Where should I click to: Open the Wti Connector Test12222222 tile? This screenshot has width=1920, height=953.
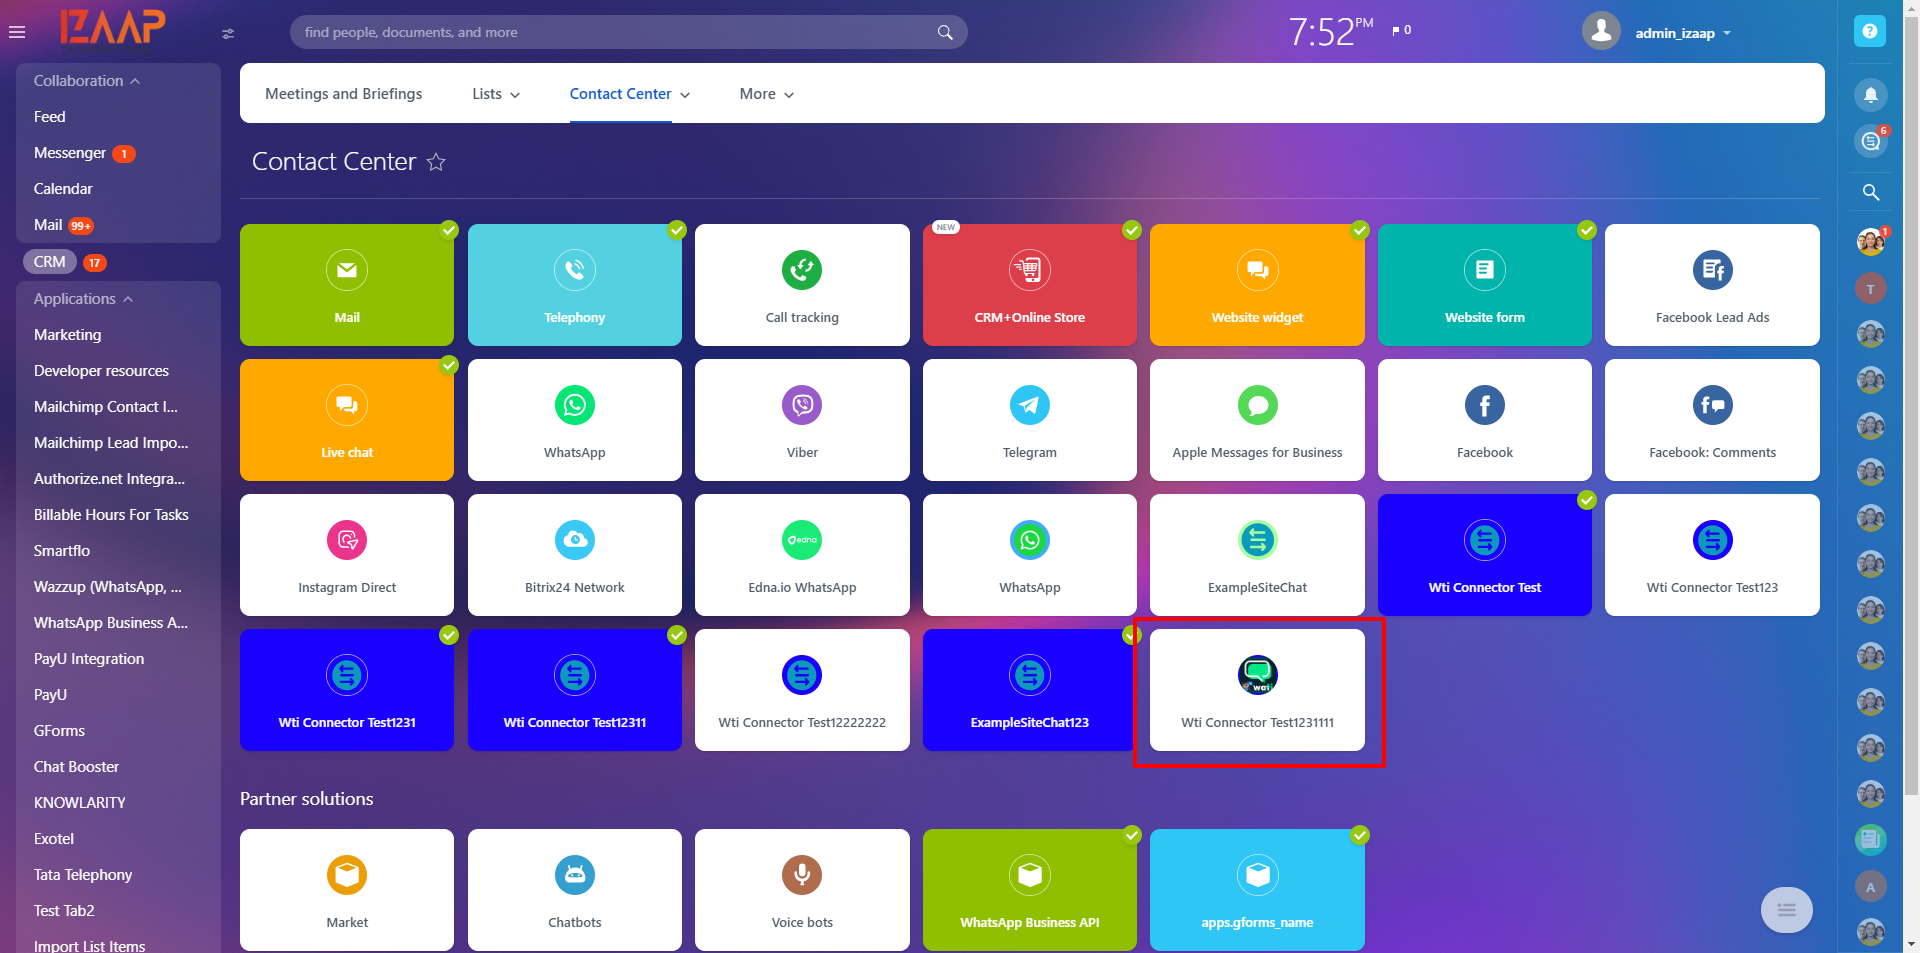coord(802,690)
